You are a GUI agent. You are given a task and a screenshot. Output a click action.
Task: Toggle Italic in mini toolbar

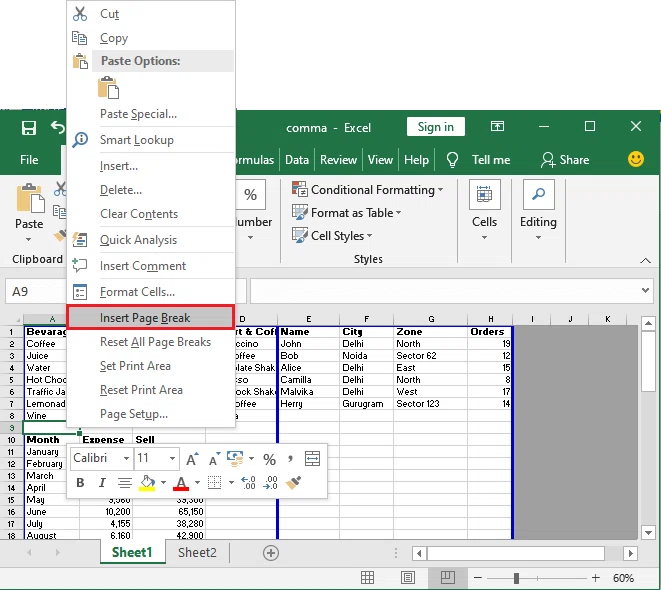click(x=102, y=483)
